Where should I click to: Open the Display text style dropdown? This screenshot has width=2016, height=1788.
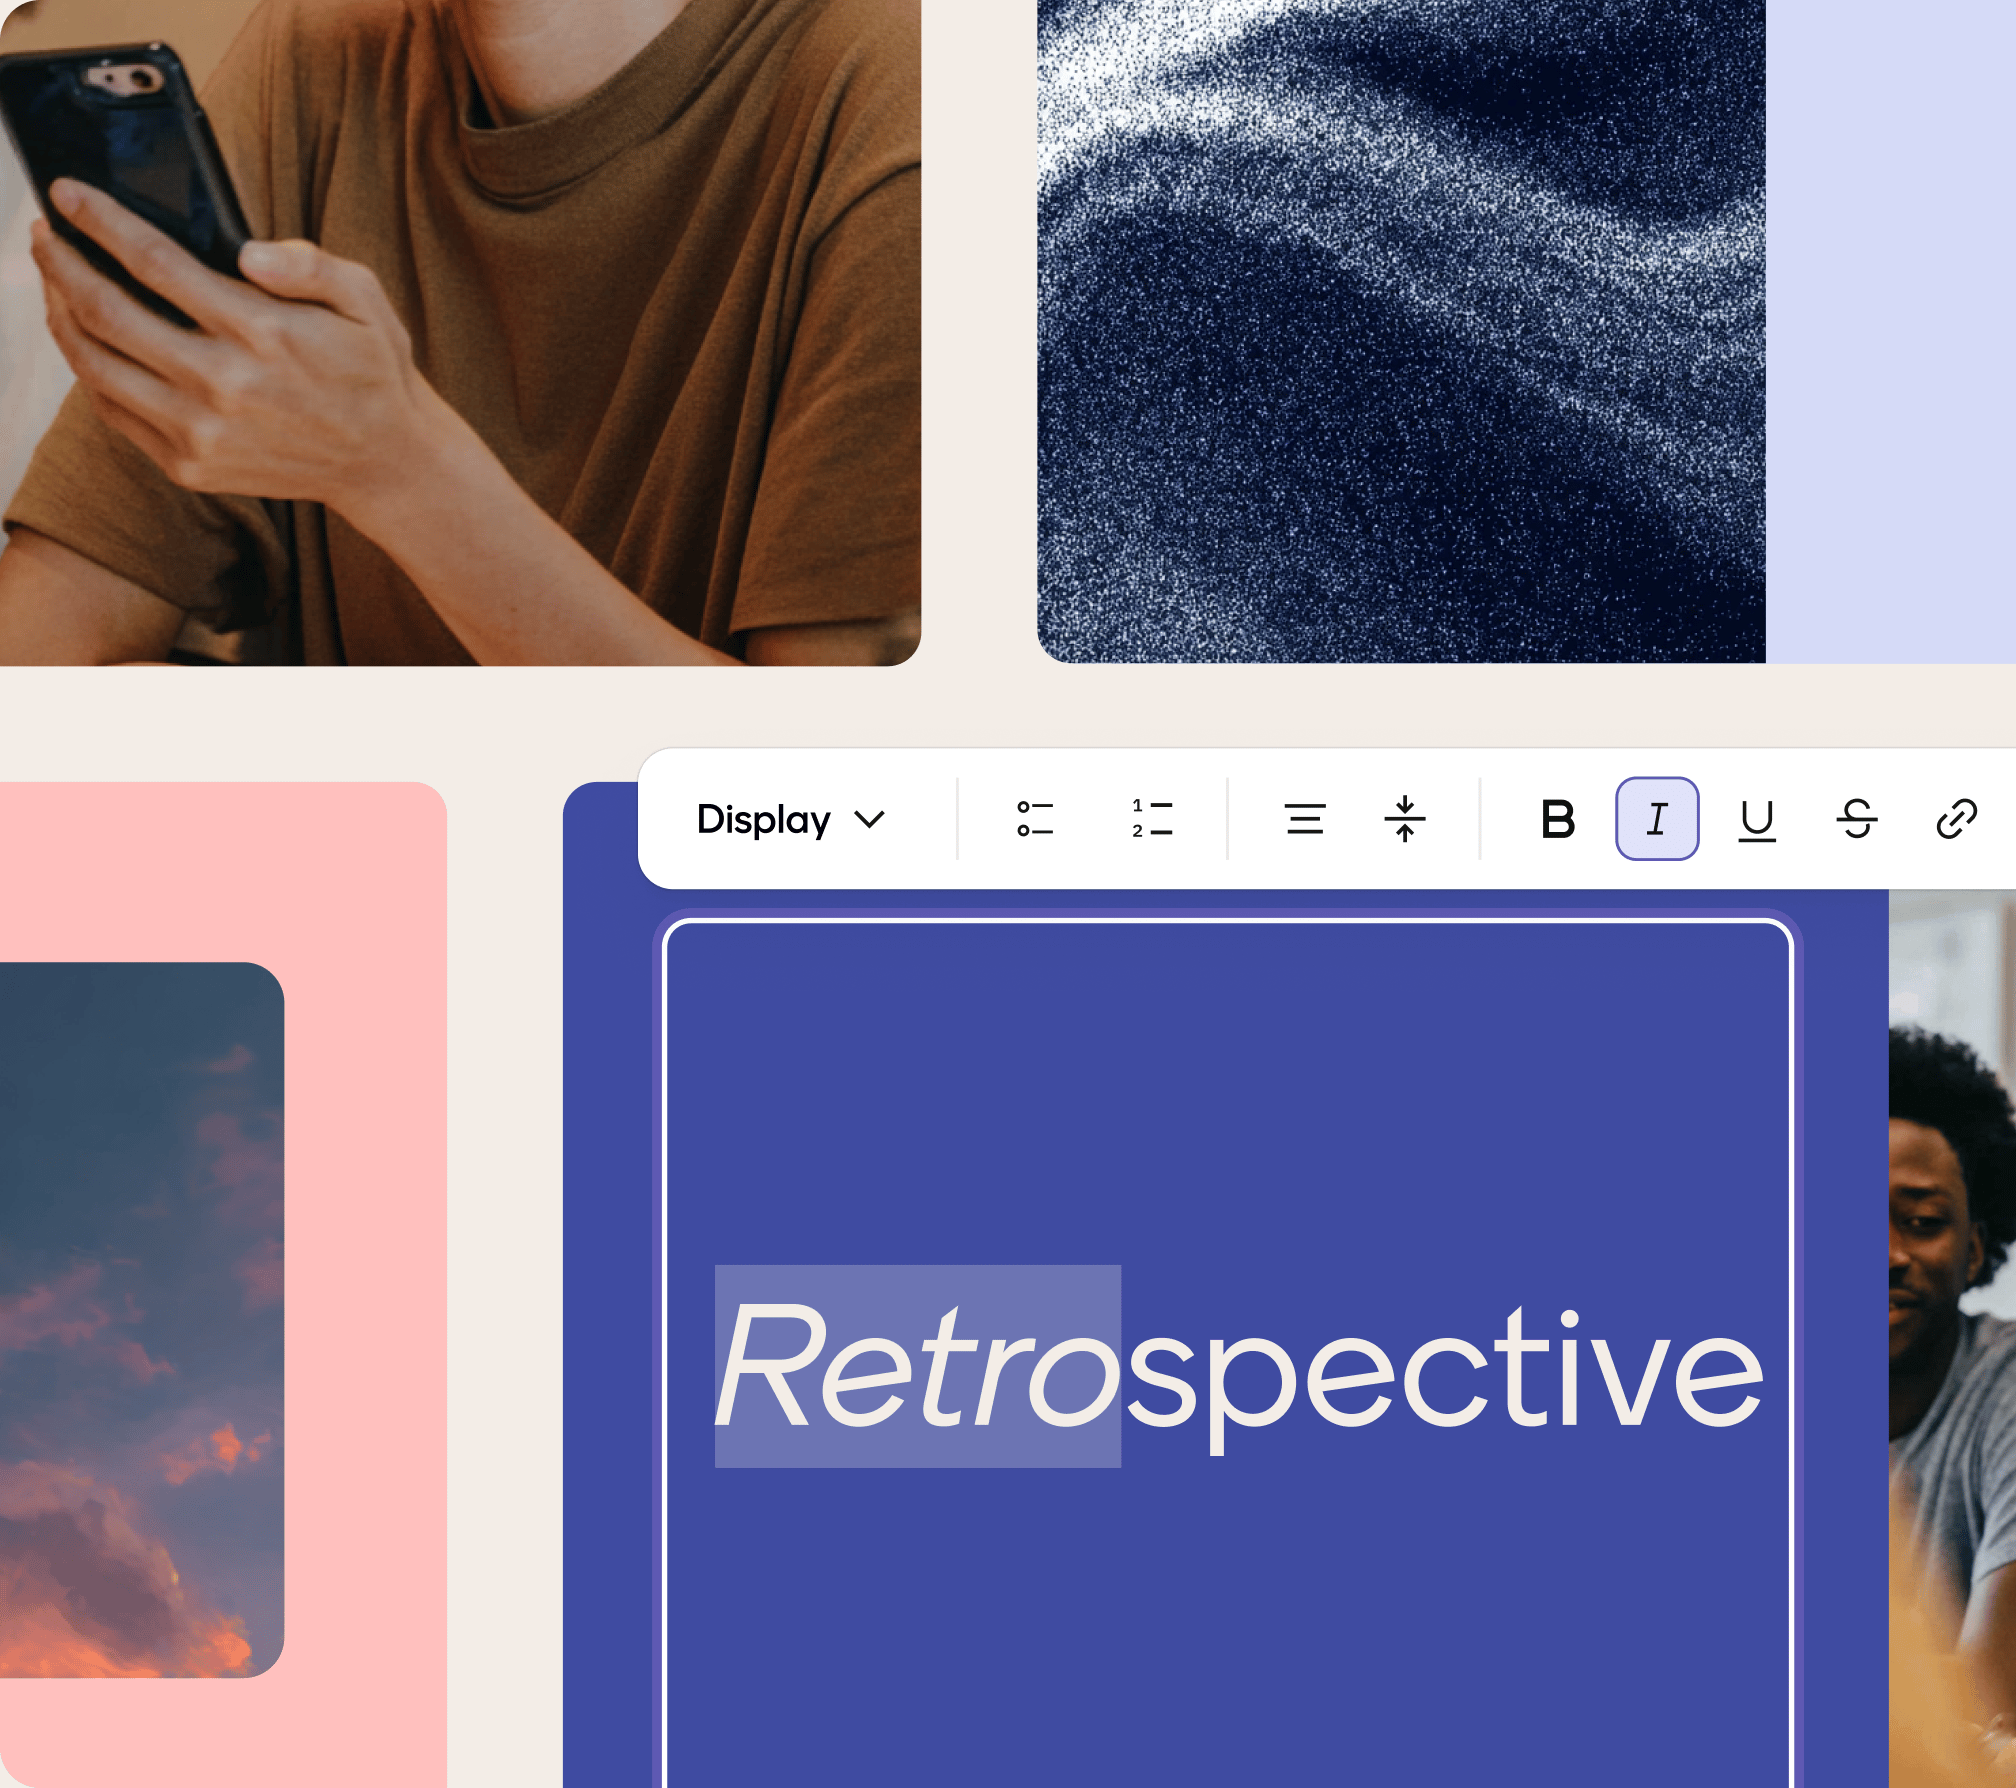coord(763,820)
